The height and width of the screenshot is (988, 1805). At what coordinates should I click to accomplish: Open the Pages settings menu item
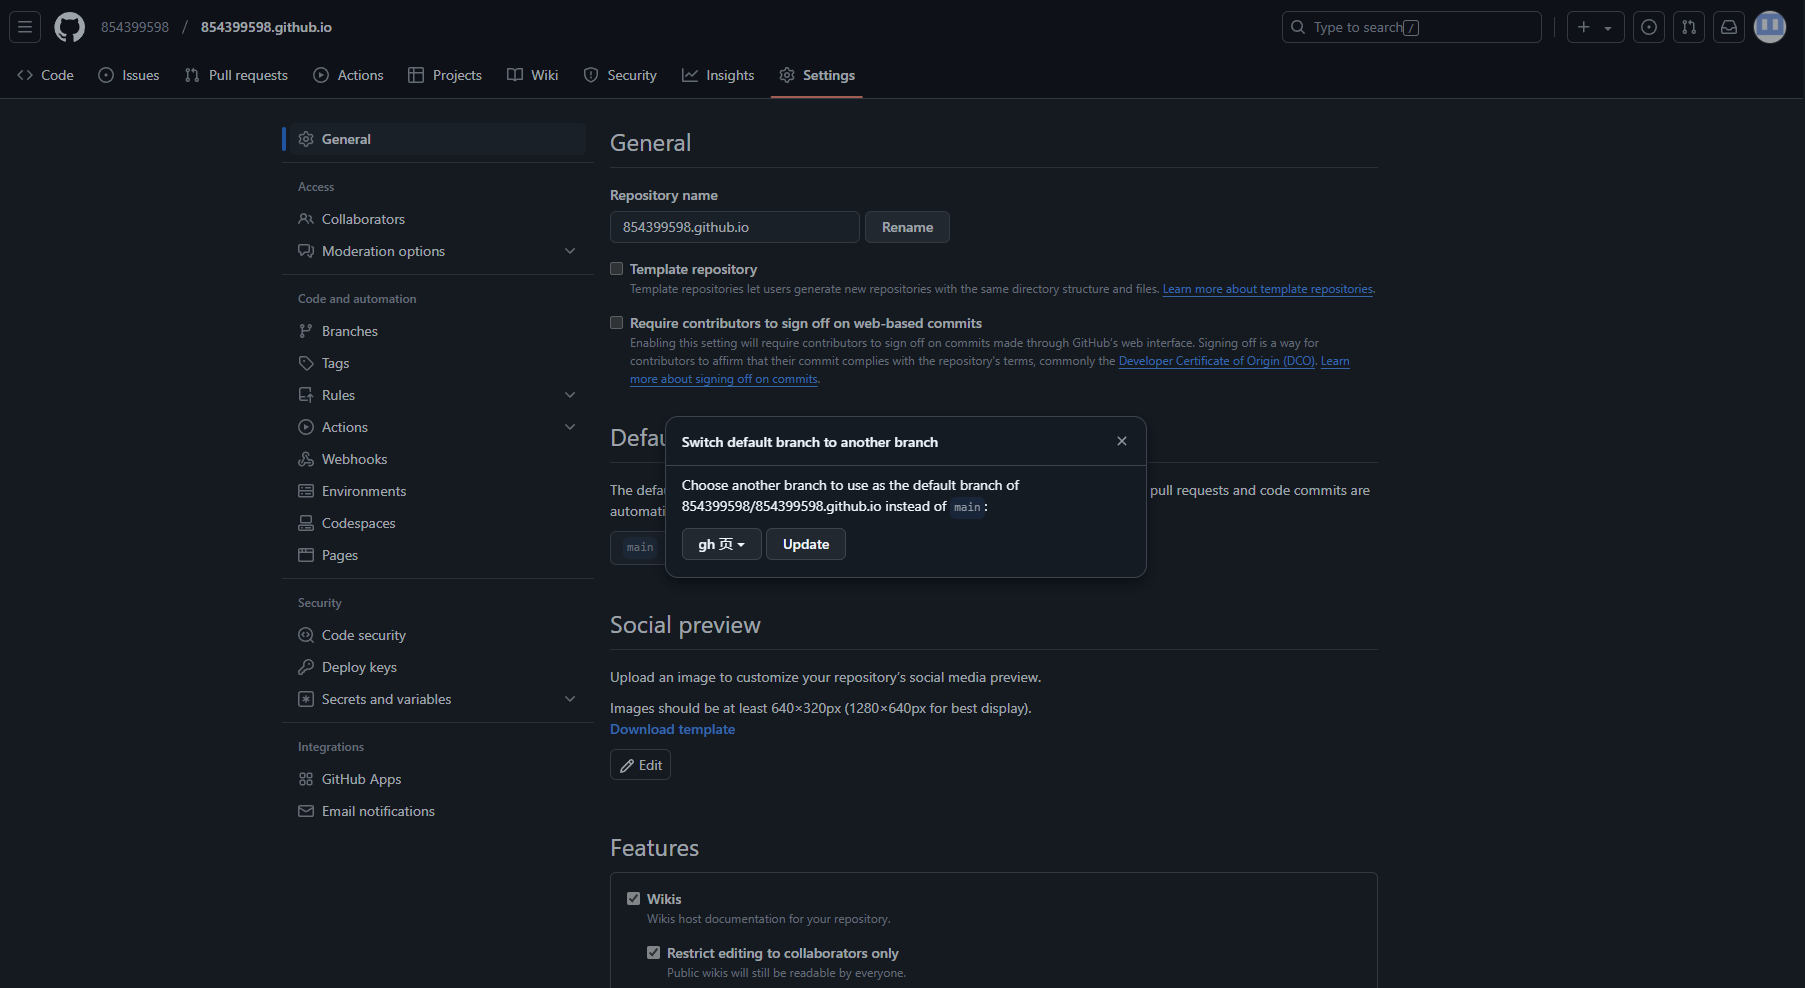[x=339, y=555]
